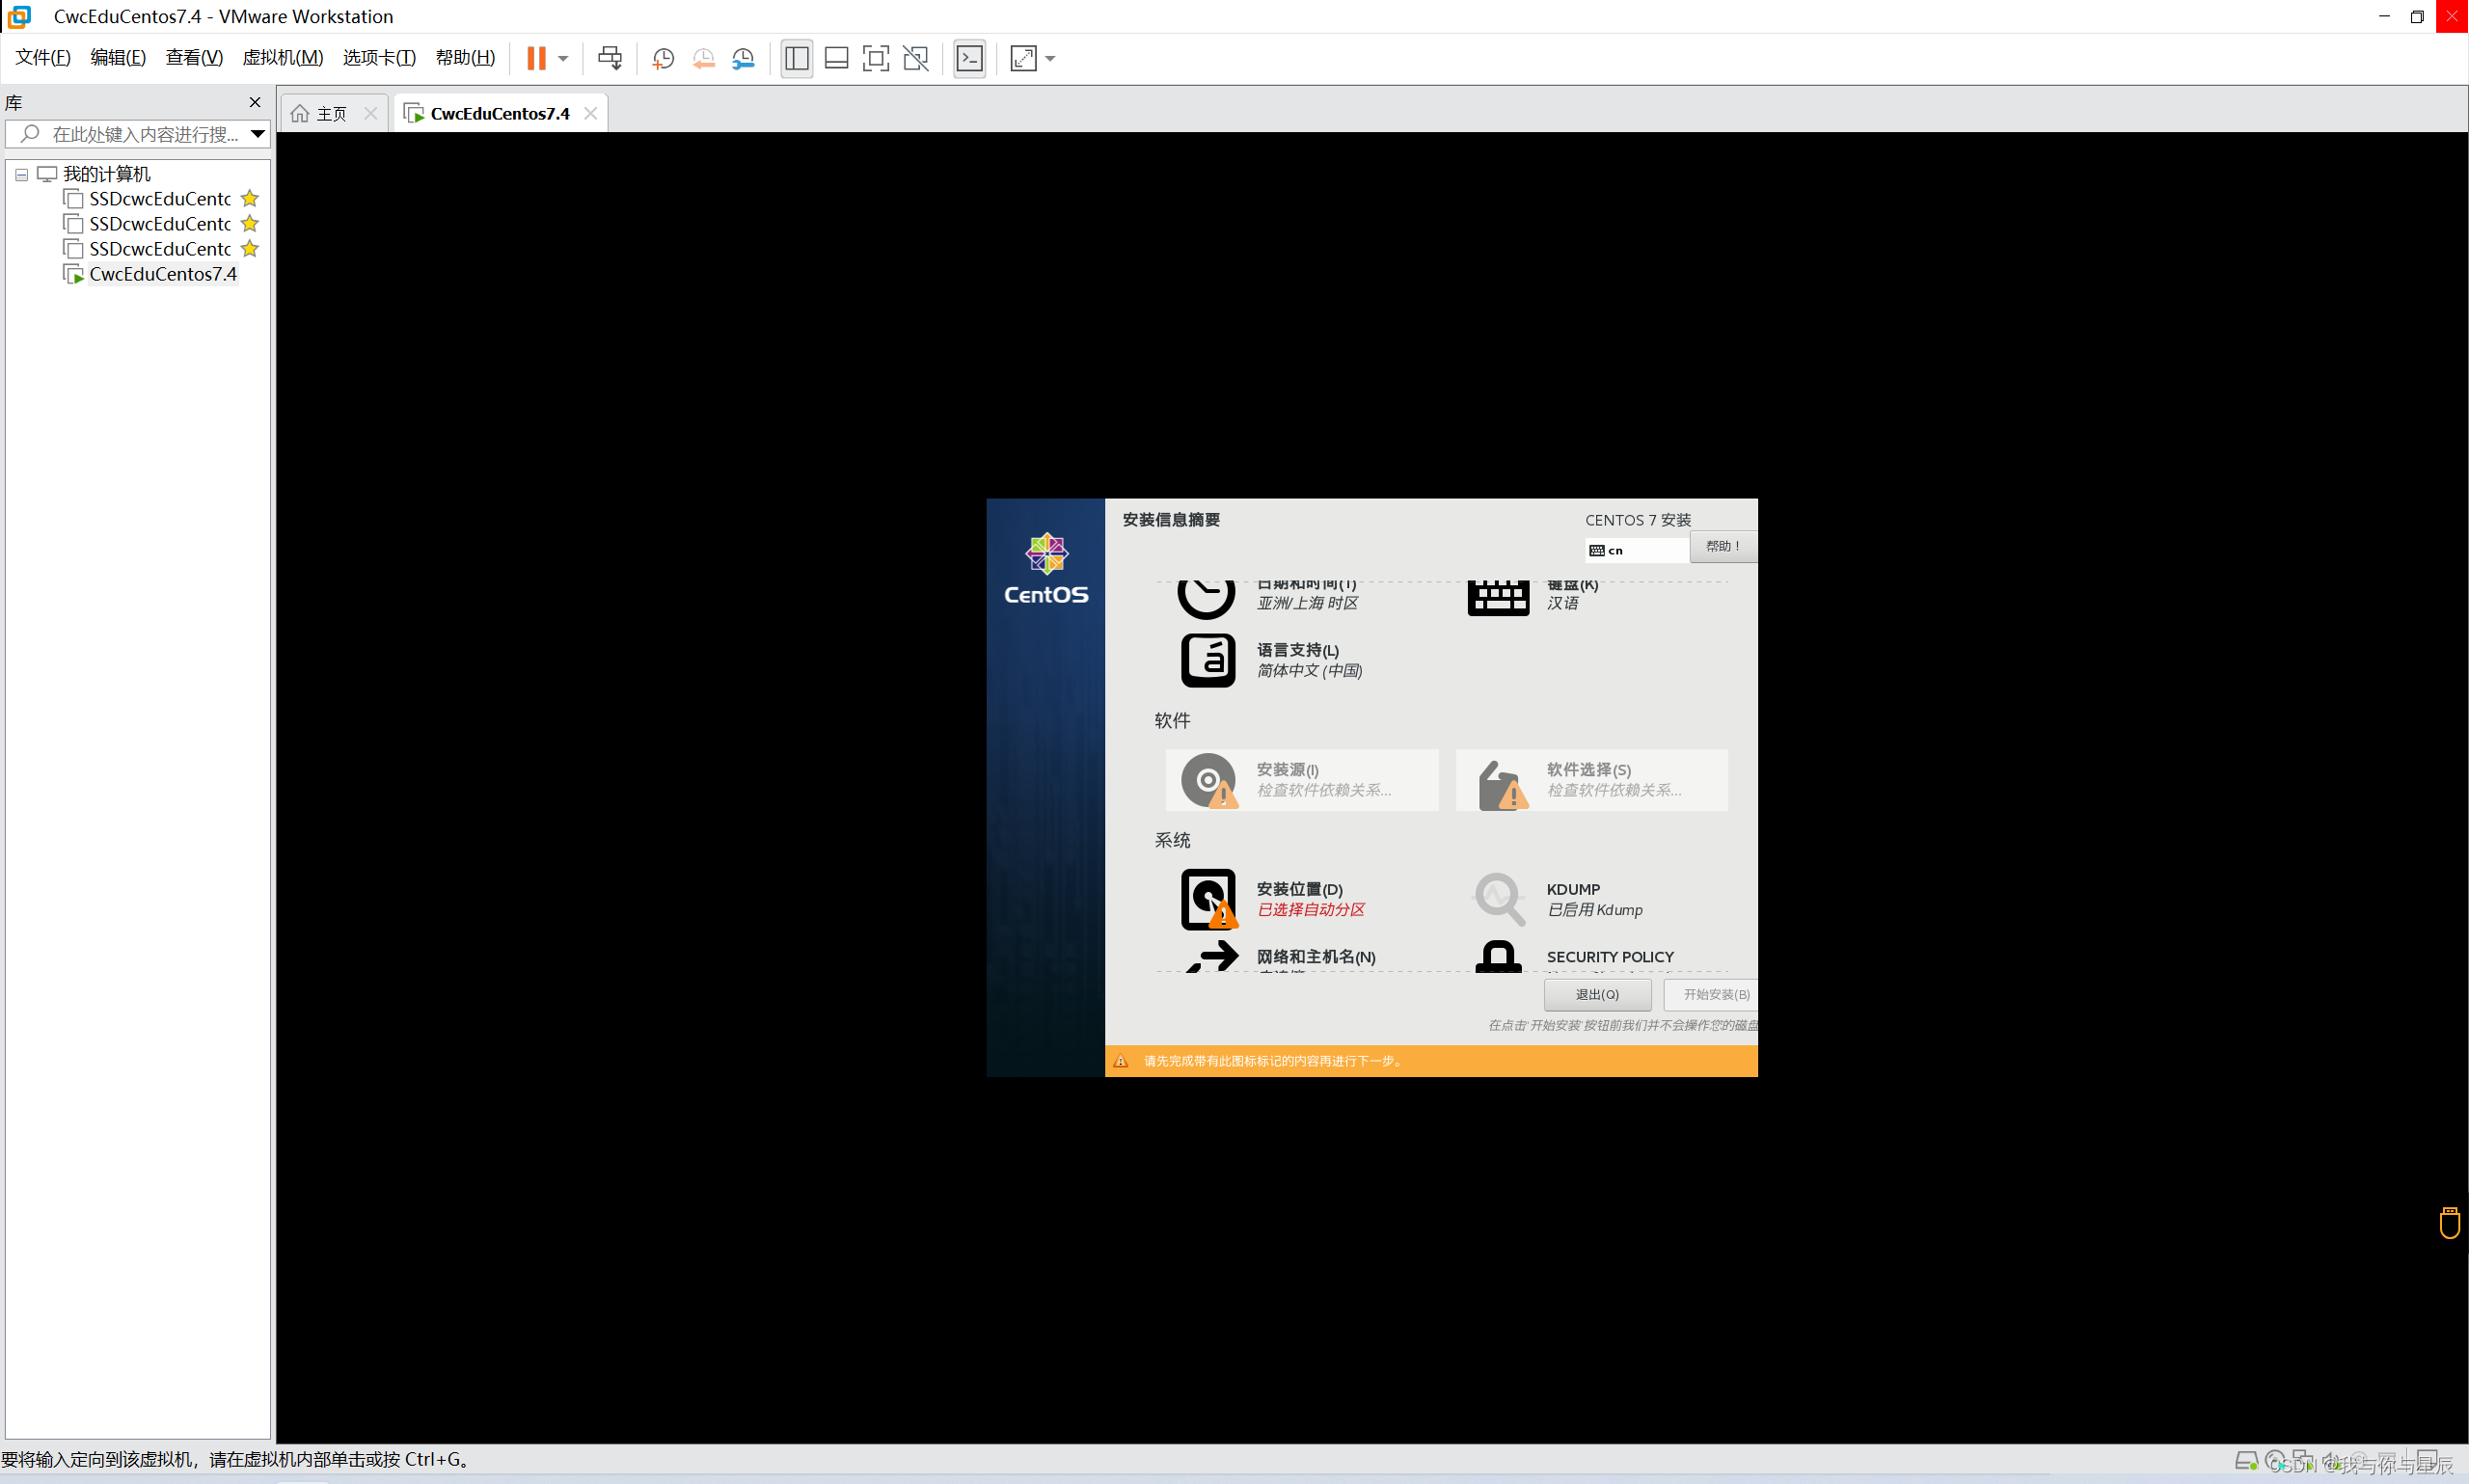Toggle the thumbnail bar view

[836, 58]
